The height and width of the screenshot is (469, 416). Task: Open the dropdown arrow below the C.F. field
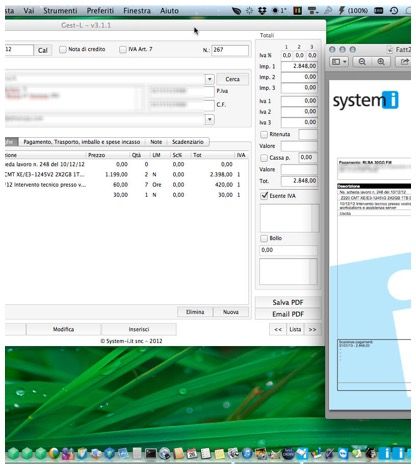point(209,119)
